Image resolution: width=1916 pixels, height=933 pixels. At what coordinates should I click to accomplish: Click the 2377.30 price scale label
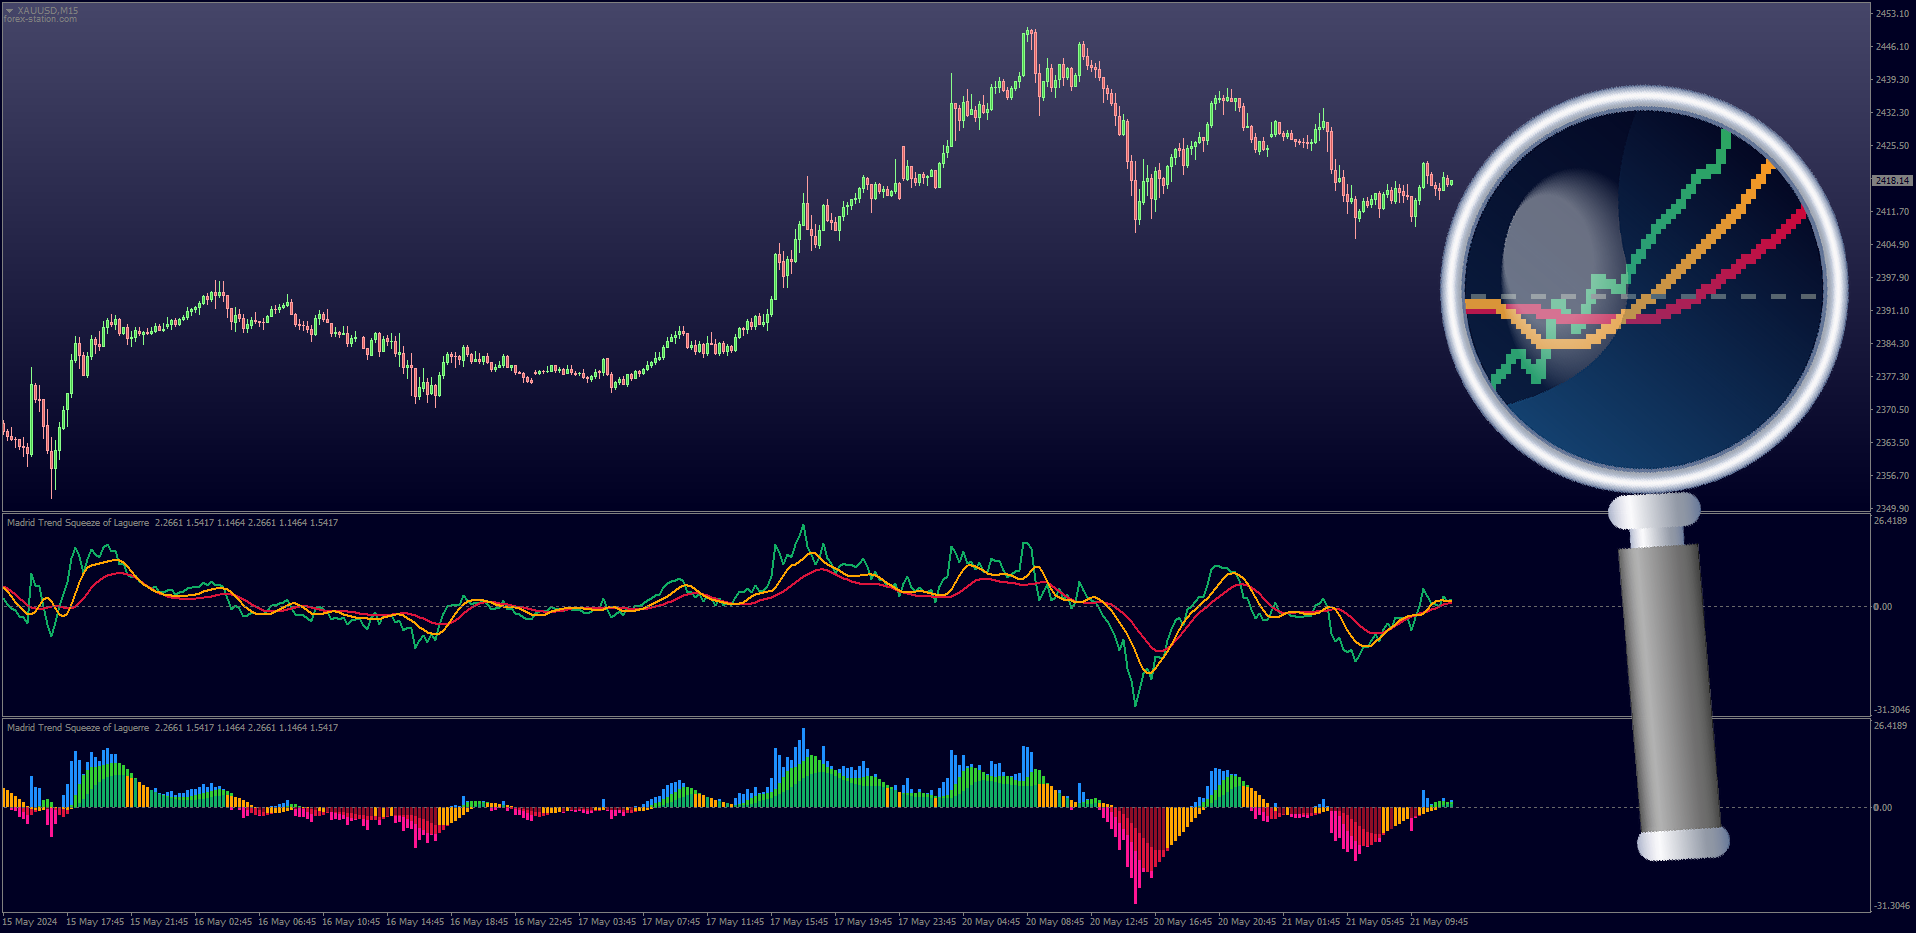click(1892, 377)
